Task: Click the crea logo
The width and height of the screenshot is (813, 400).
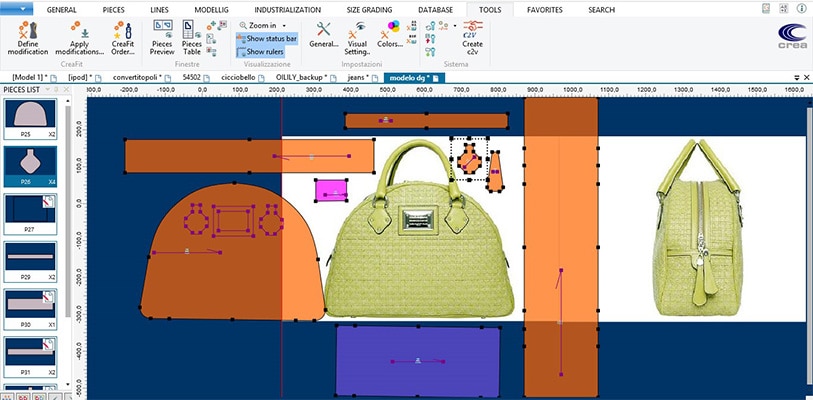Action: tap(792, 36)
